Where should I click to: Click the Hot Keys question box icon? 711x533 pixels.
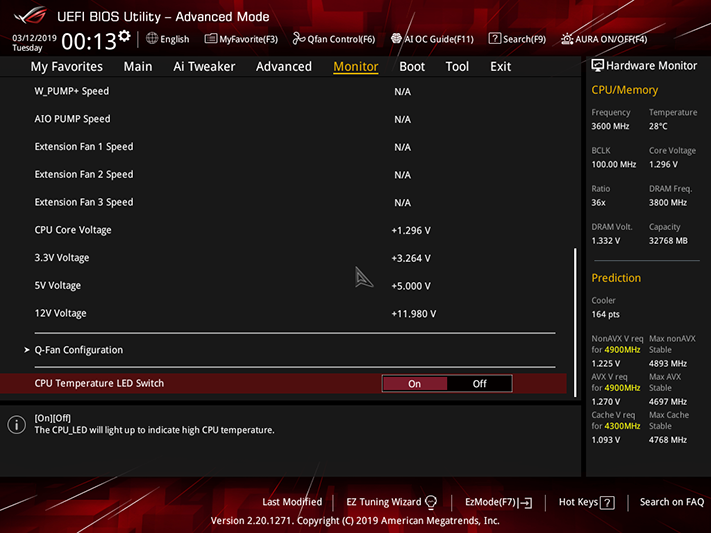[607, 503]
